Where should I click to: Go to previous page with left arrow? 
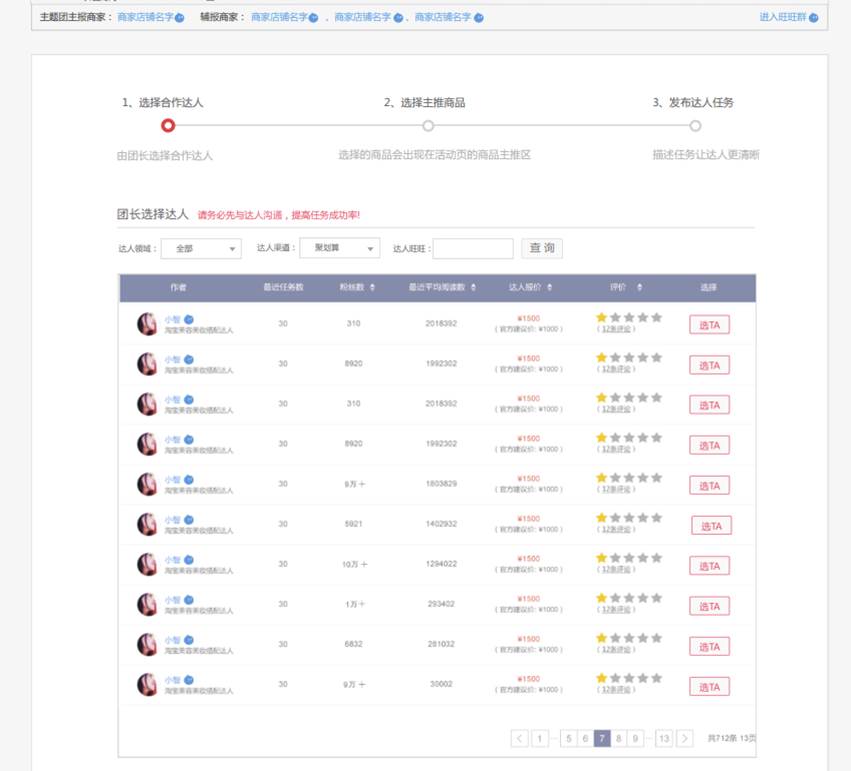[x=519, y=738]
